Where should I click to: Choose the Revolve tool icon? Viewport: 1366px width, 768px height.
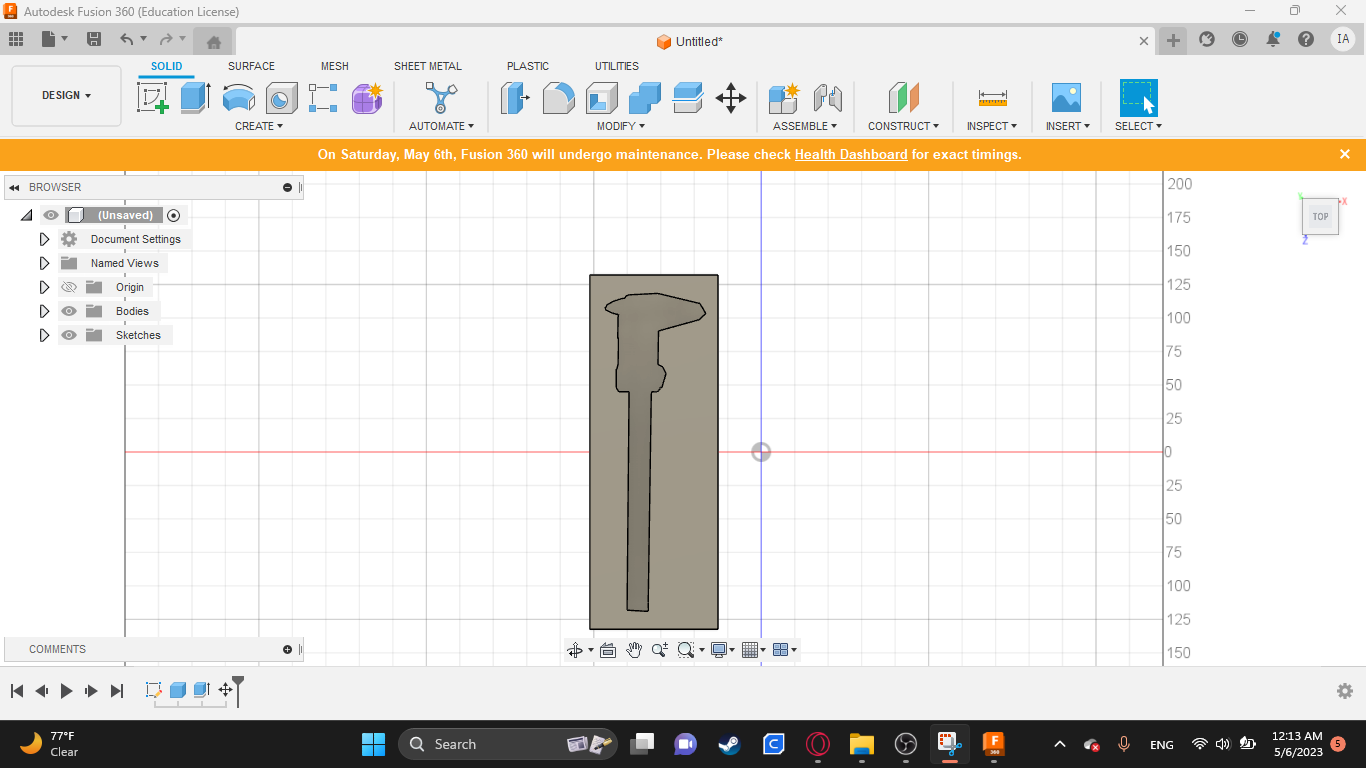tap(238, 98)
